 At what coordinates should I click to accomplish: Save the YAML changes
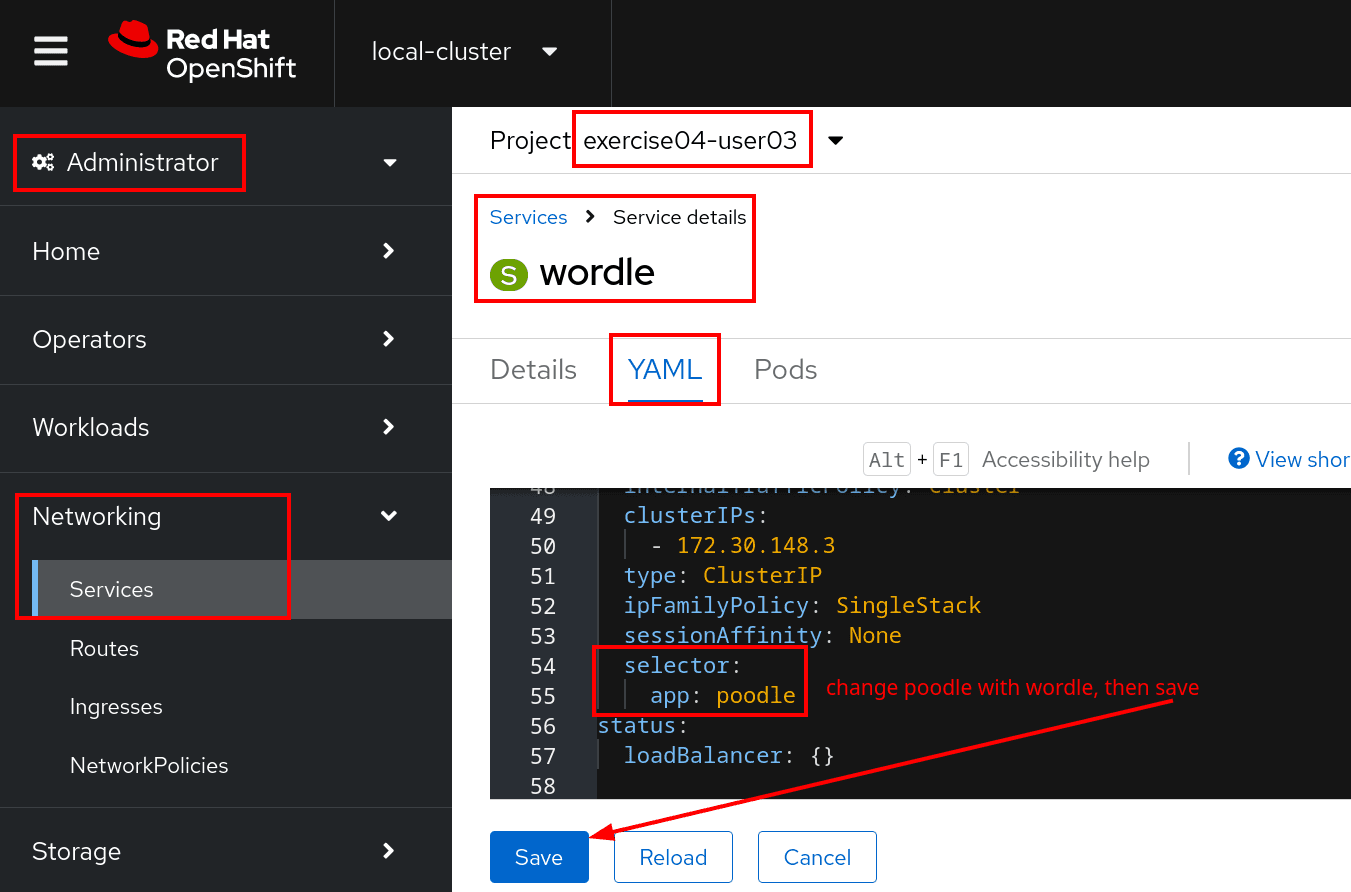pos(539,857)
